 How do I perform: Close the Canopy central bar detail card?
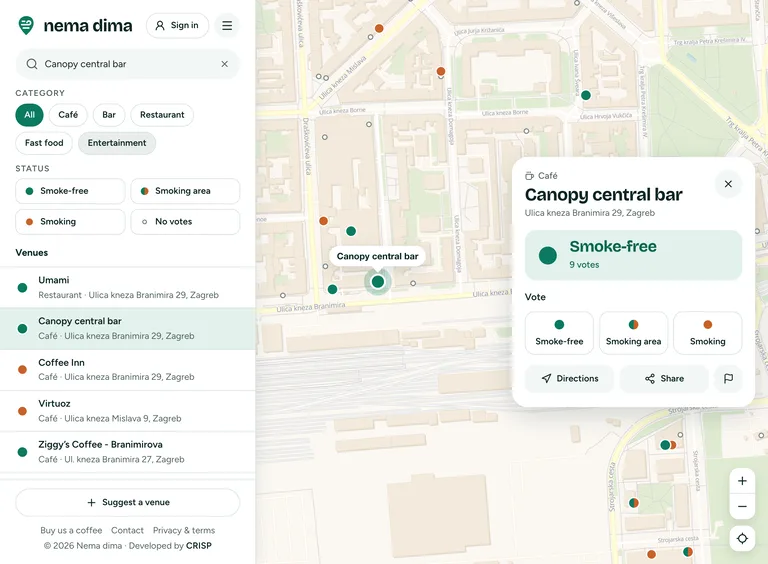[x=728, y=184]
